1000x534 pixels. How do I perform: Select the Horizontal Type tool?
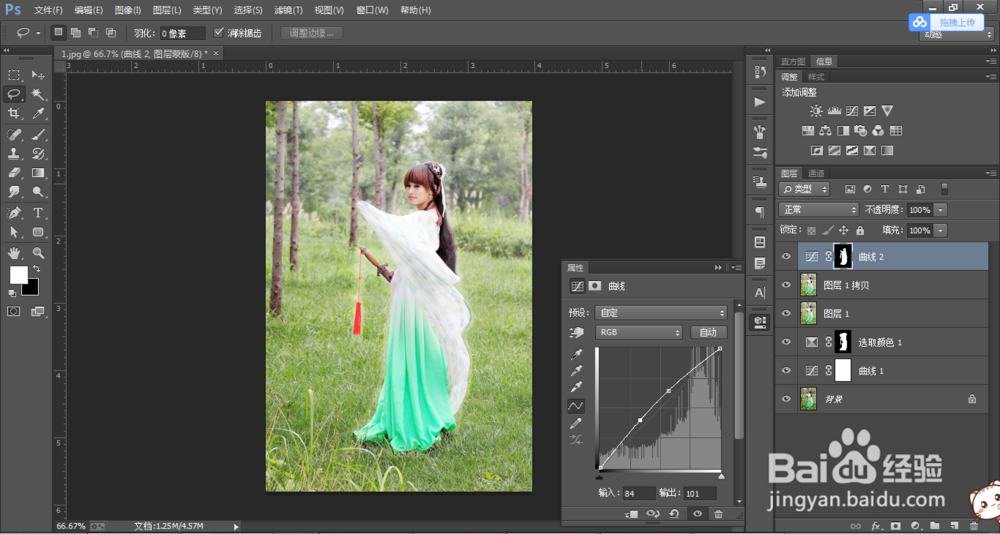(x=38, y=212)
